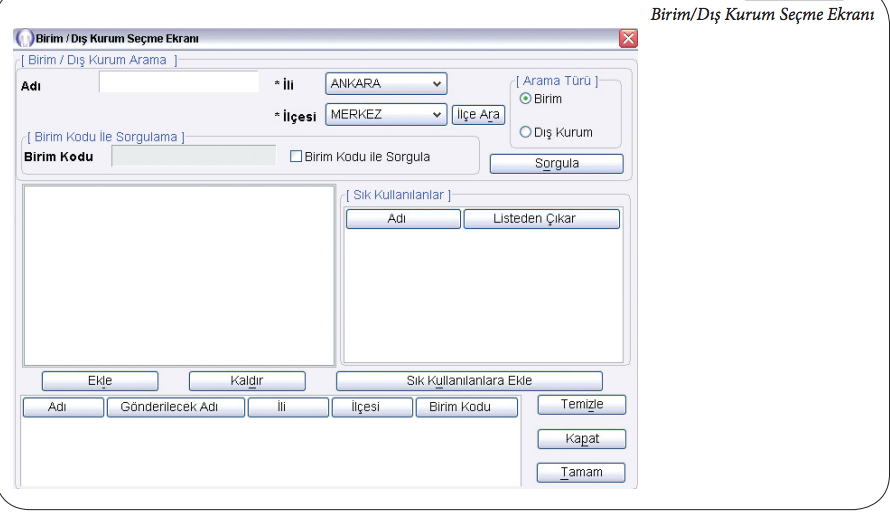Click the Birim Kodu text field
This screenshot has height=515, width=890.
pyautogui.click(x=193, y=156)
